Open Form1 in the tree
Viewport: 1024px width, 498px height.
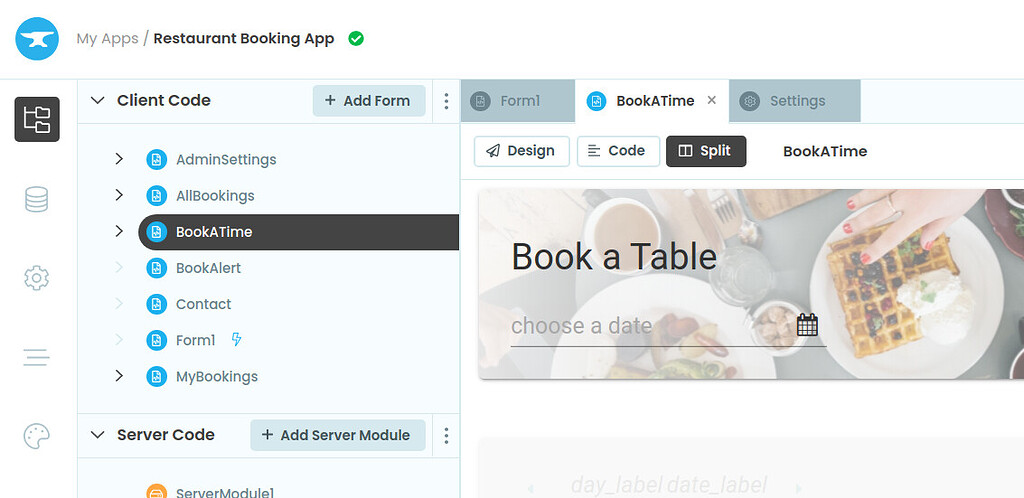(195, 340)
